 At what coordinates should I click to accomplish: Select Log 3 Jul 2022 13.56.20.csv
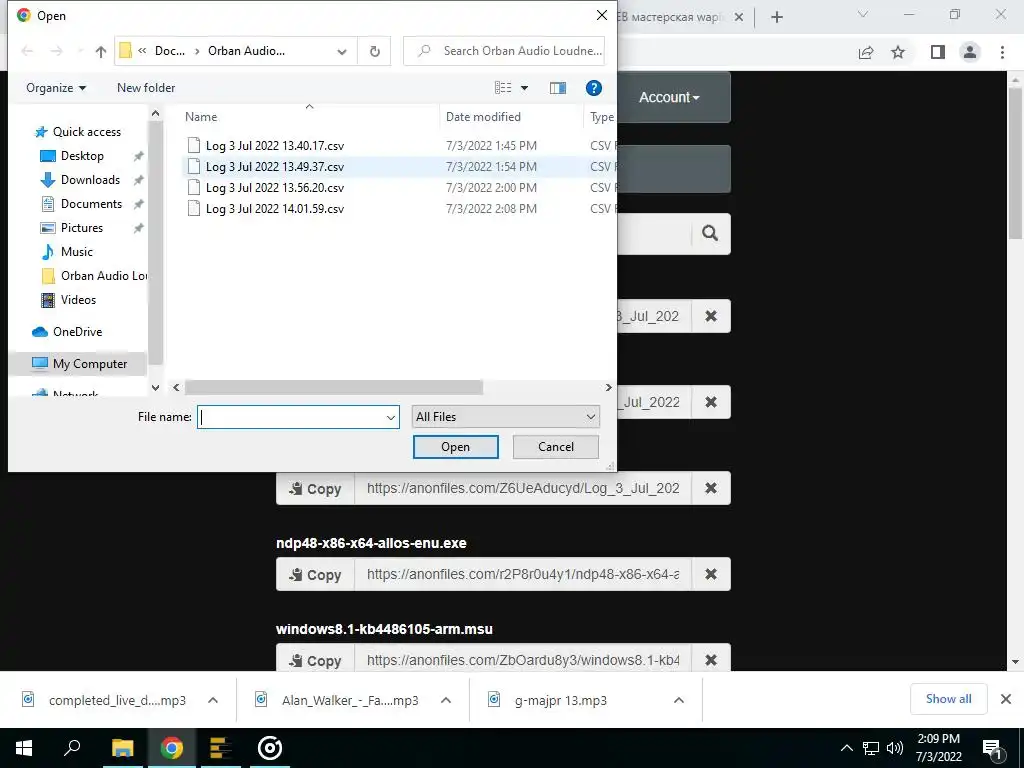pyautogui.click(x=275, y=187)
